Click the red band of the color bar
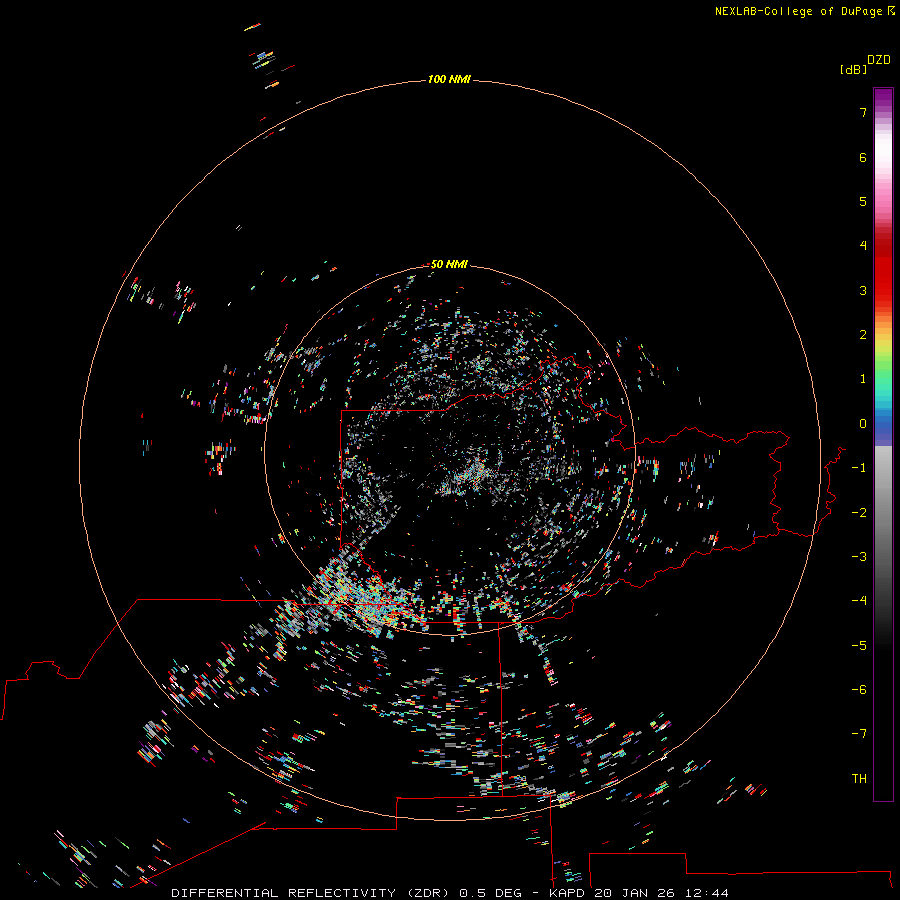 (x=883, y=267)
